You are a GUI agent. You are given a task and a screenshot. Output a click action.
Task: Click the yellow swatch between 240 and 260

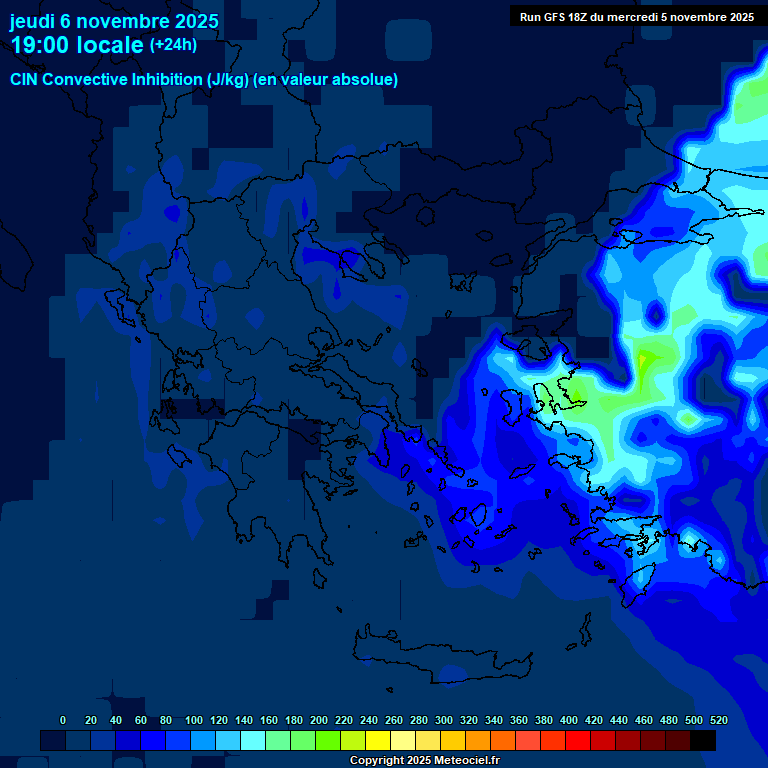pos(377,741)
